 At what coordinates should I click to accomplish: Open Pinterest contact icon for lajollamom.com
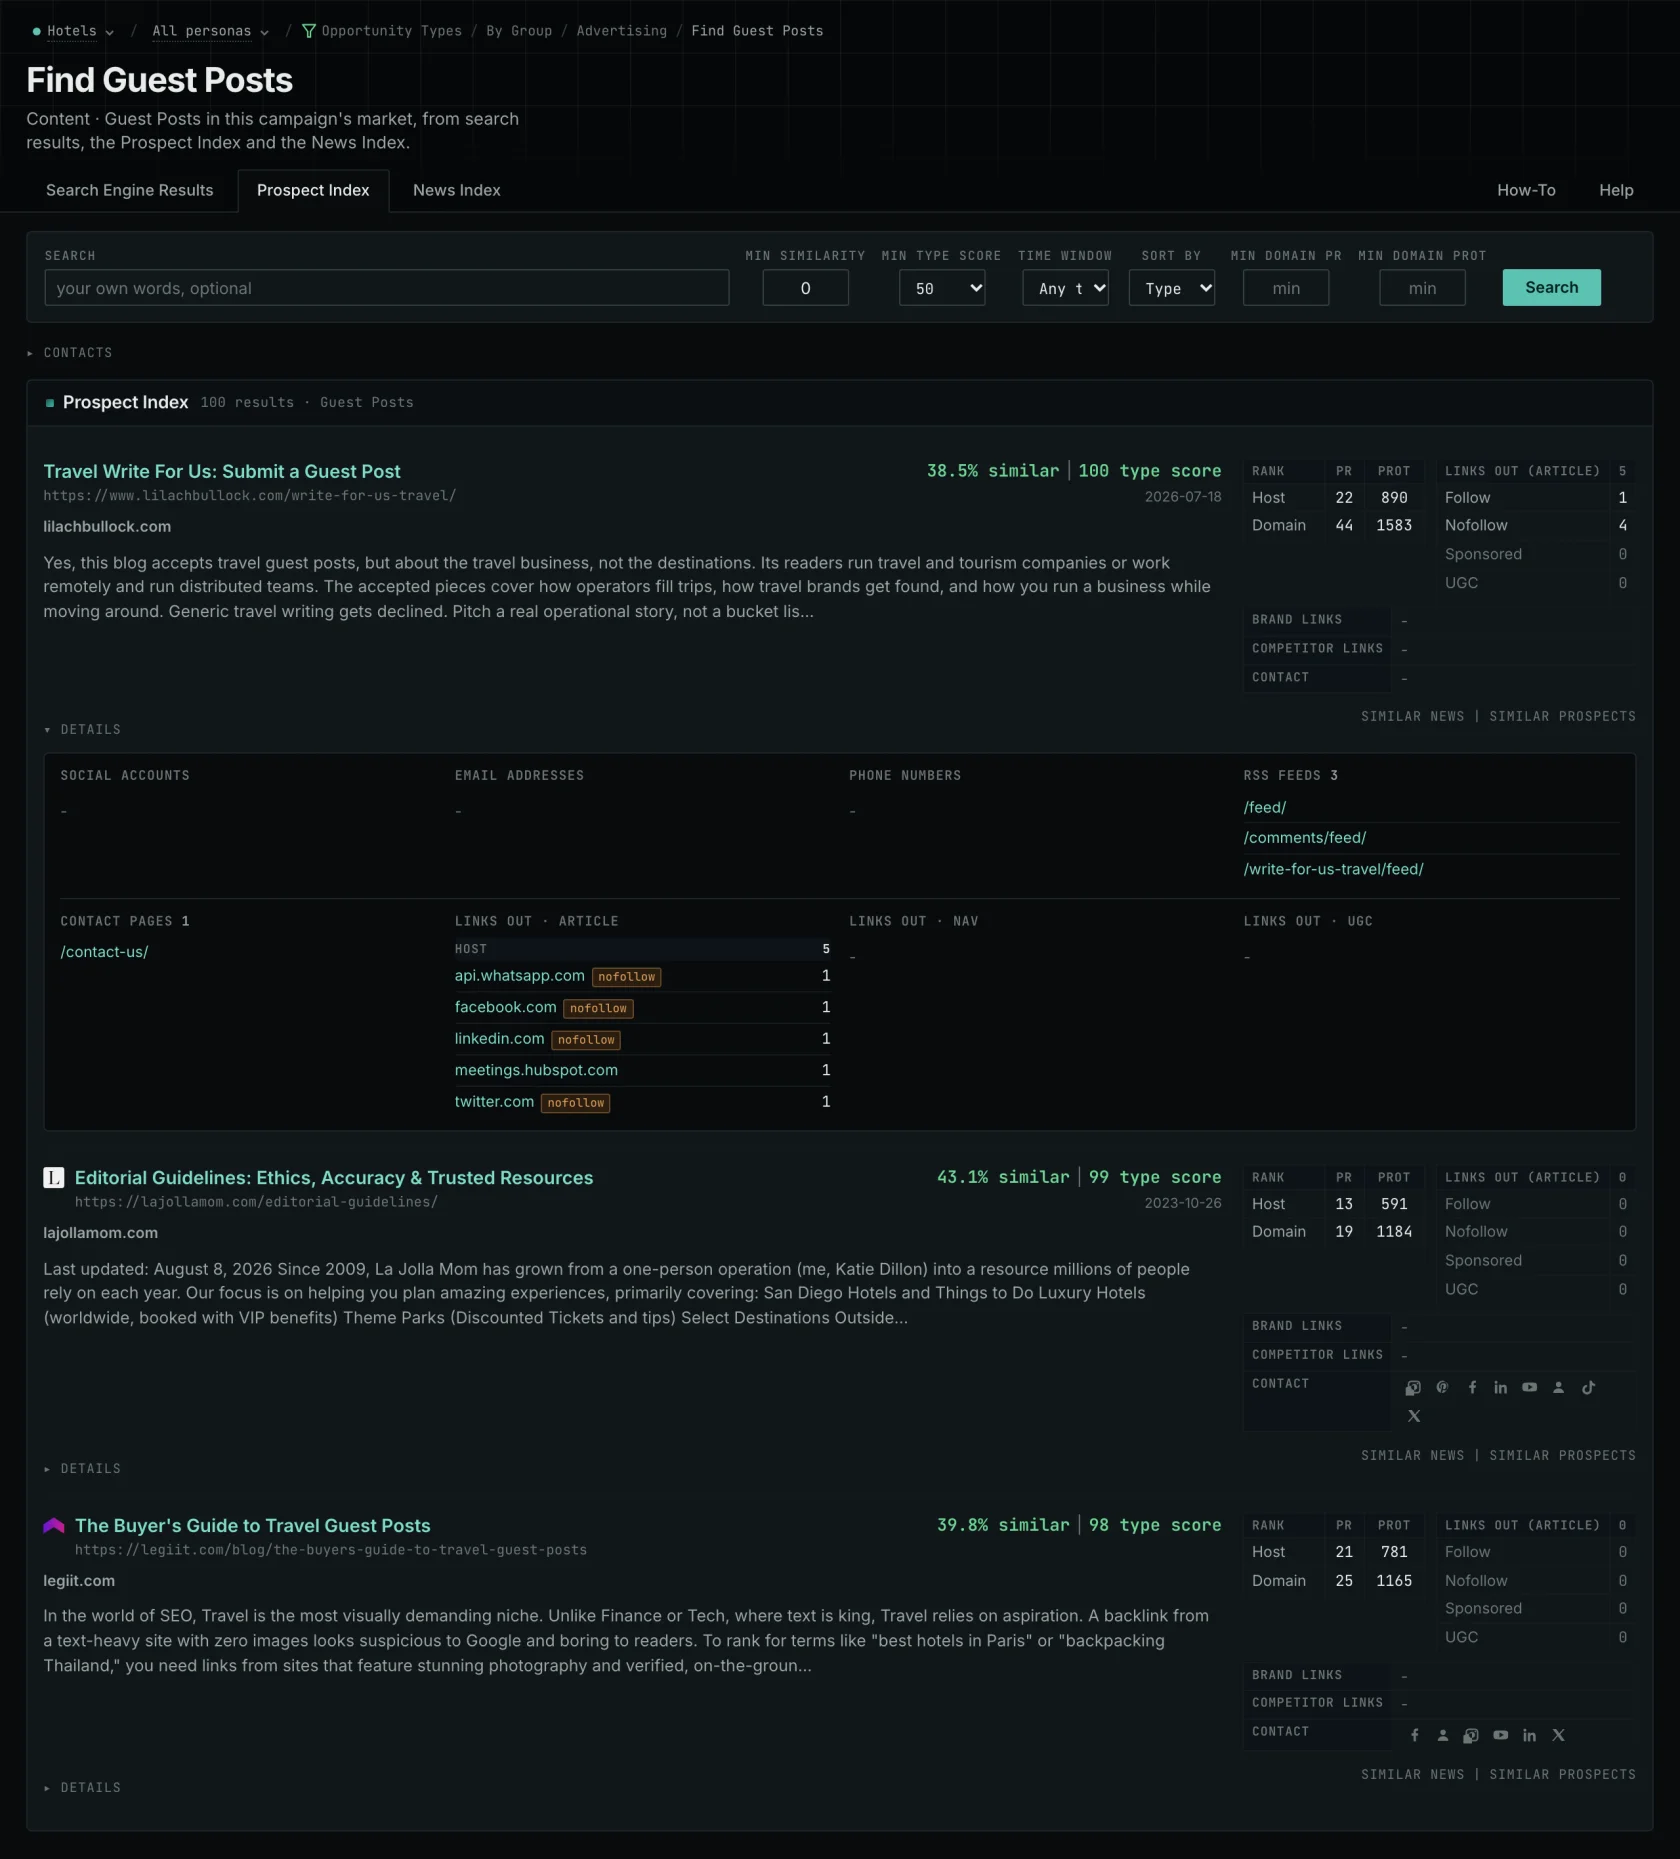(1442, 1387)
